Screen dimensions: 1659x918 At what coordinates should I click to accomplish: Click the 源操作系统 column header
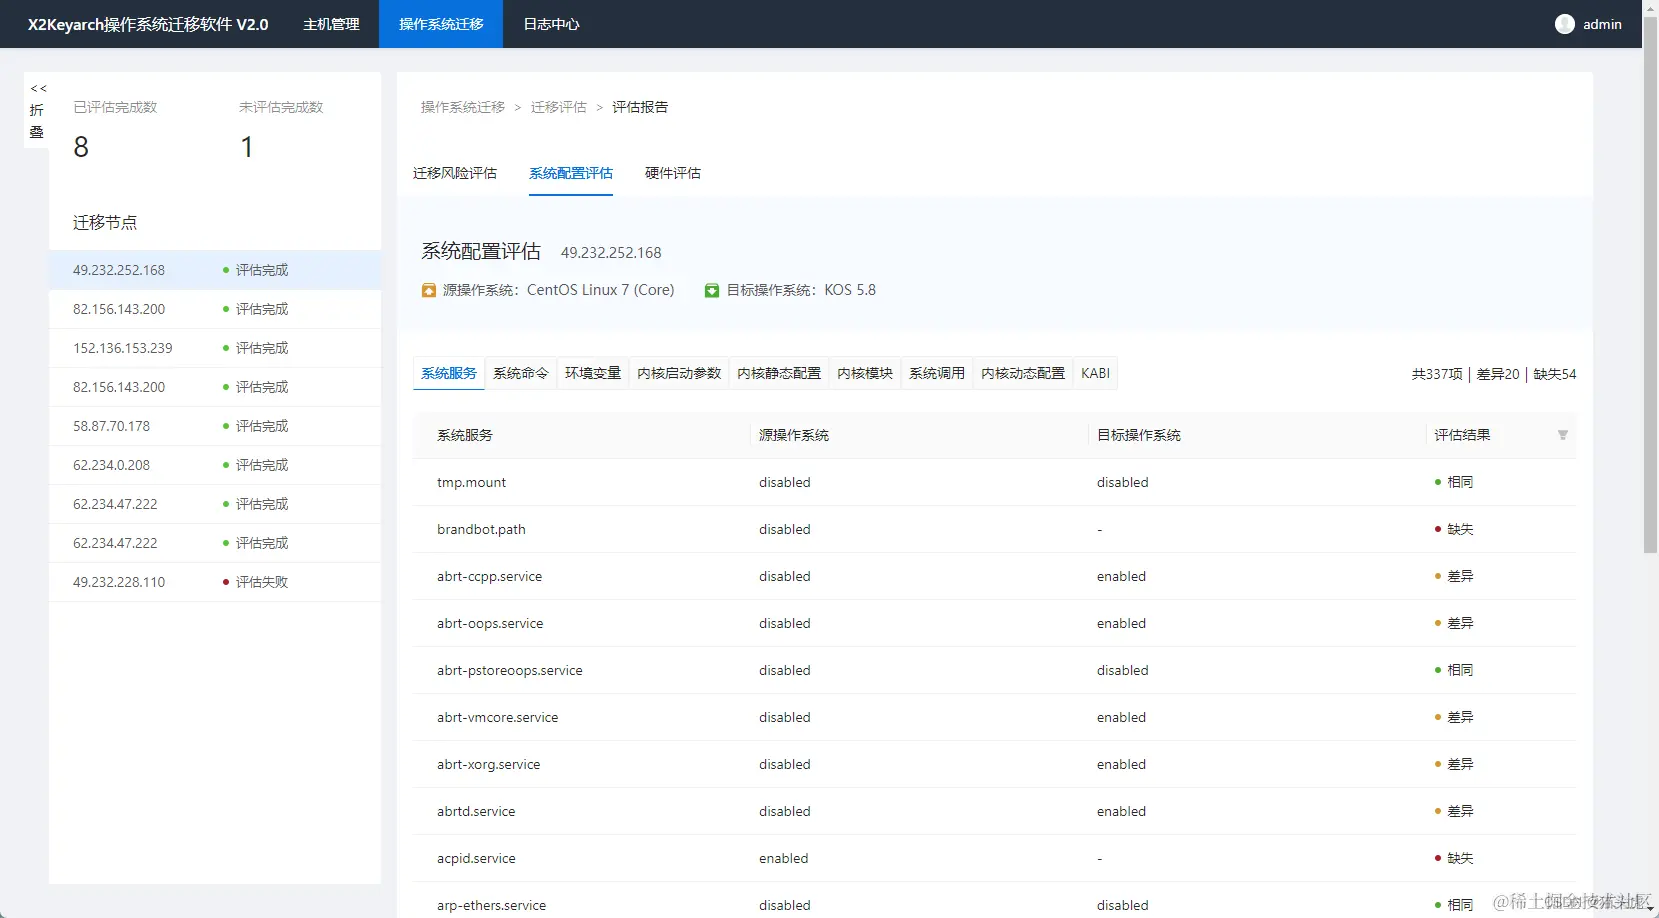click(x=794, y=435)
